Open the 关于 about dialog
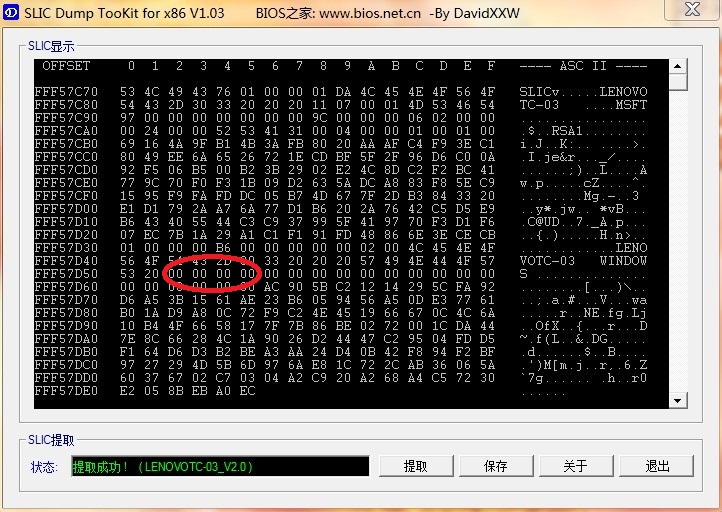This screenshot has width=722, height=512. pos(576,466)
